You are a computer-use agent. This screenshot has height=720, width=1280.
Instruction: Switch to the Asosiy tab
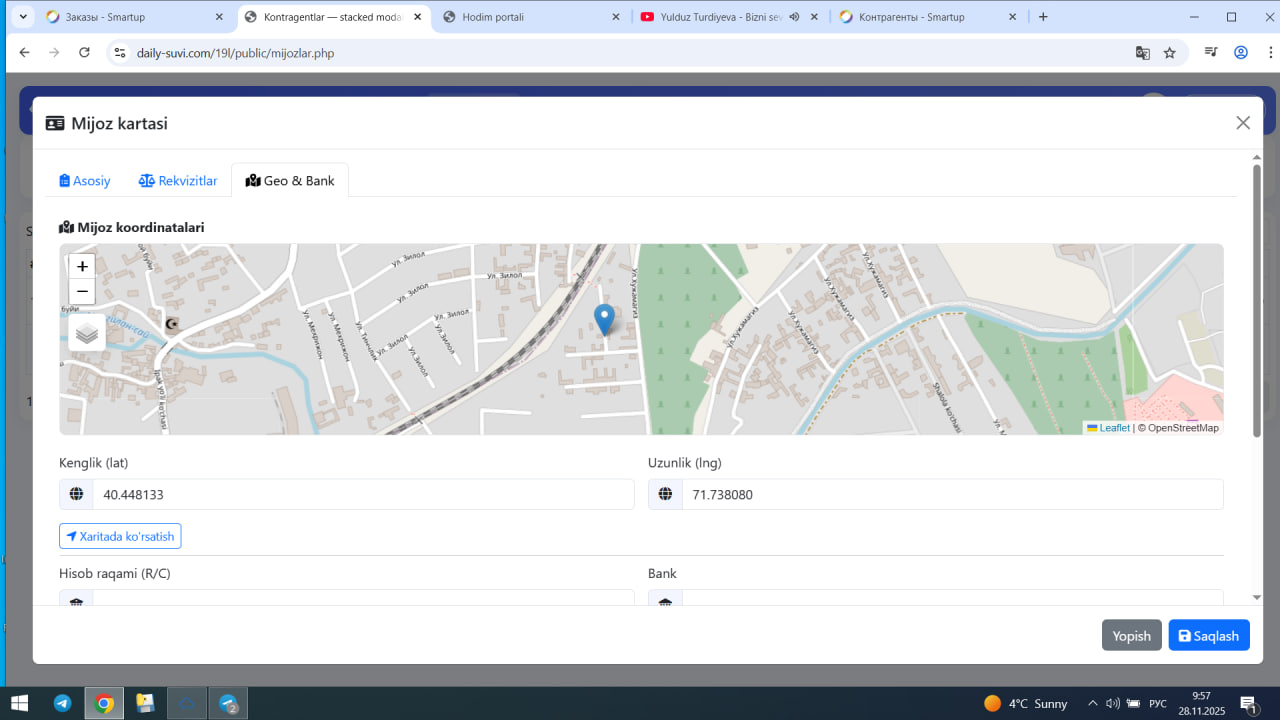pyautogui.click(x=85, y=181)
